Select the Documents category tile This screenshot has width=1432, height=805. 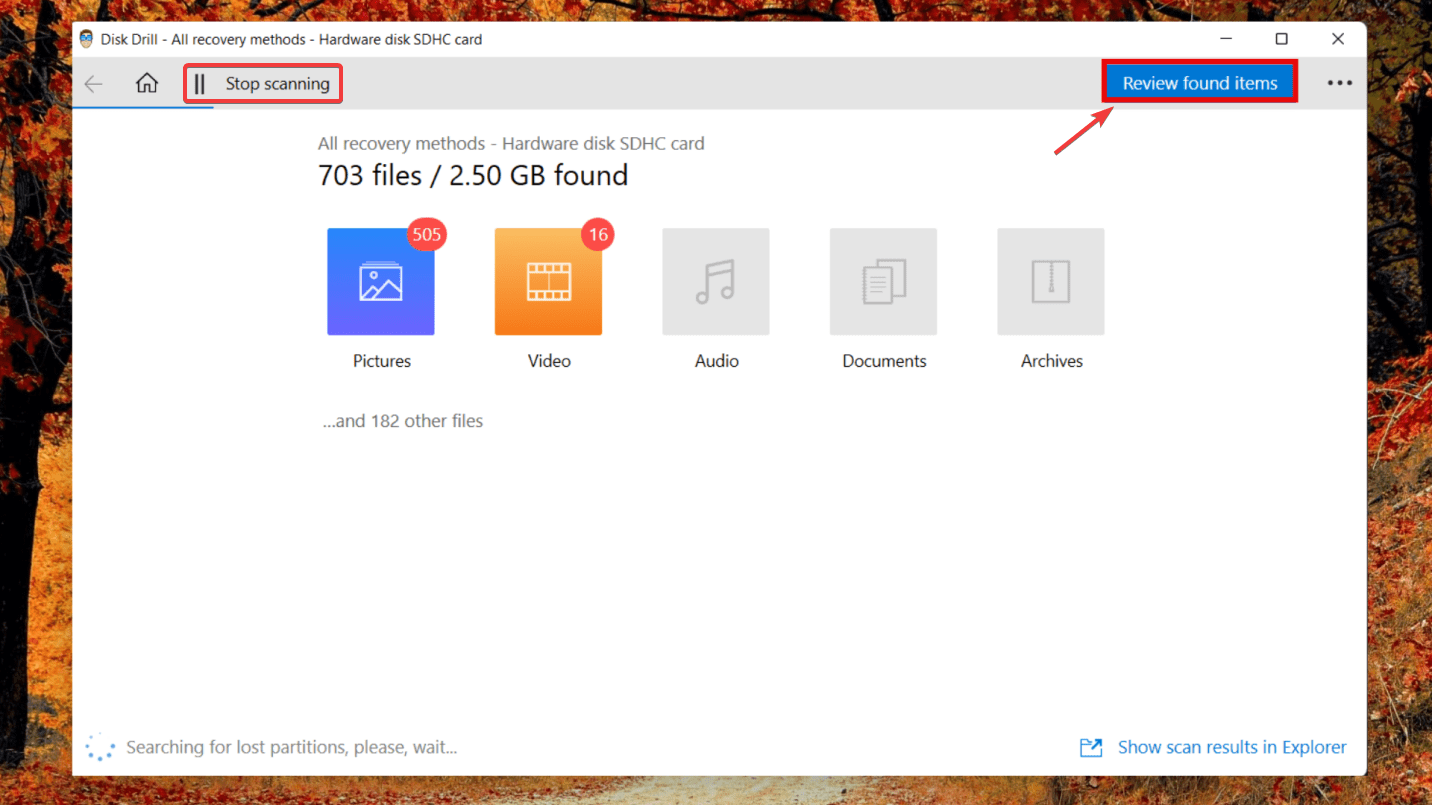883,282
